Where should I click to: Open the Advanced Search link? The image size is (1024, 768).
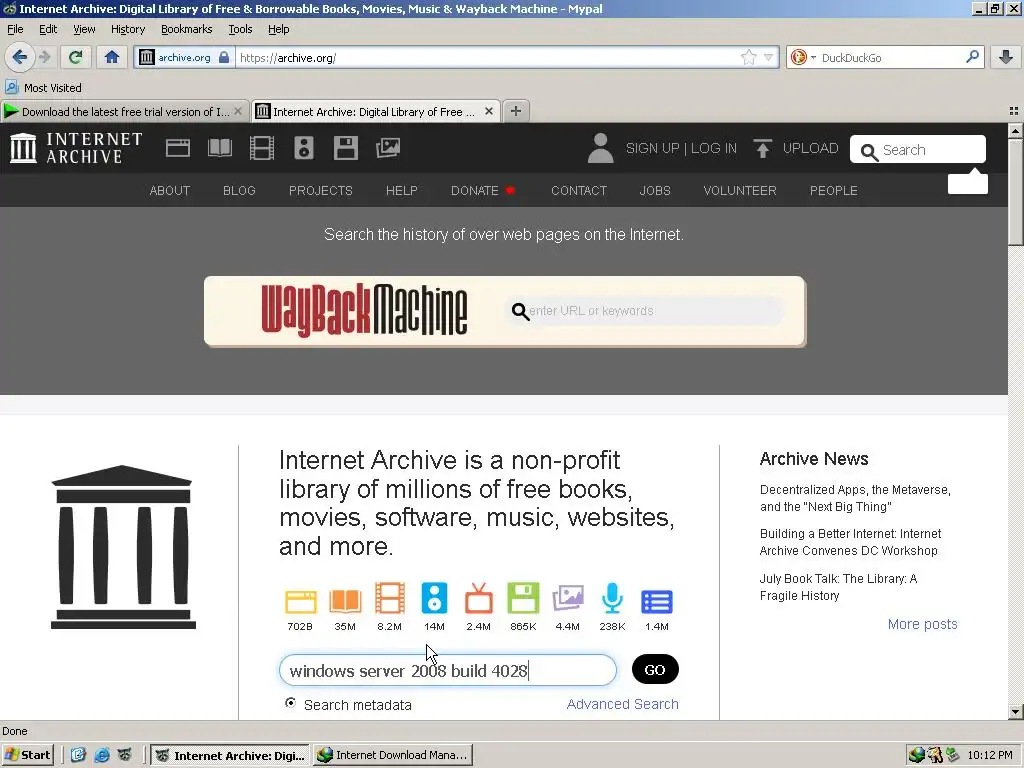point(622,704)
